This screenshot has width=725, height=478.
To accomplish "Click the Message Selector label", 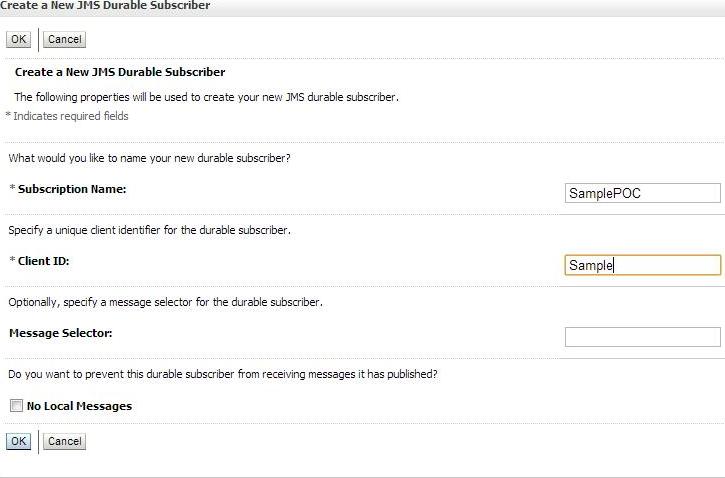I will (61, 333).
